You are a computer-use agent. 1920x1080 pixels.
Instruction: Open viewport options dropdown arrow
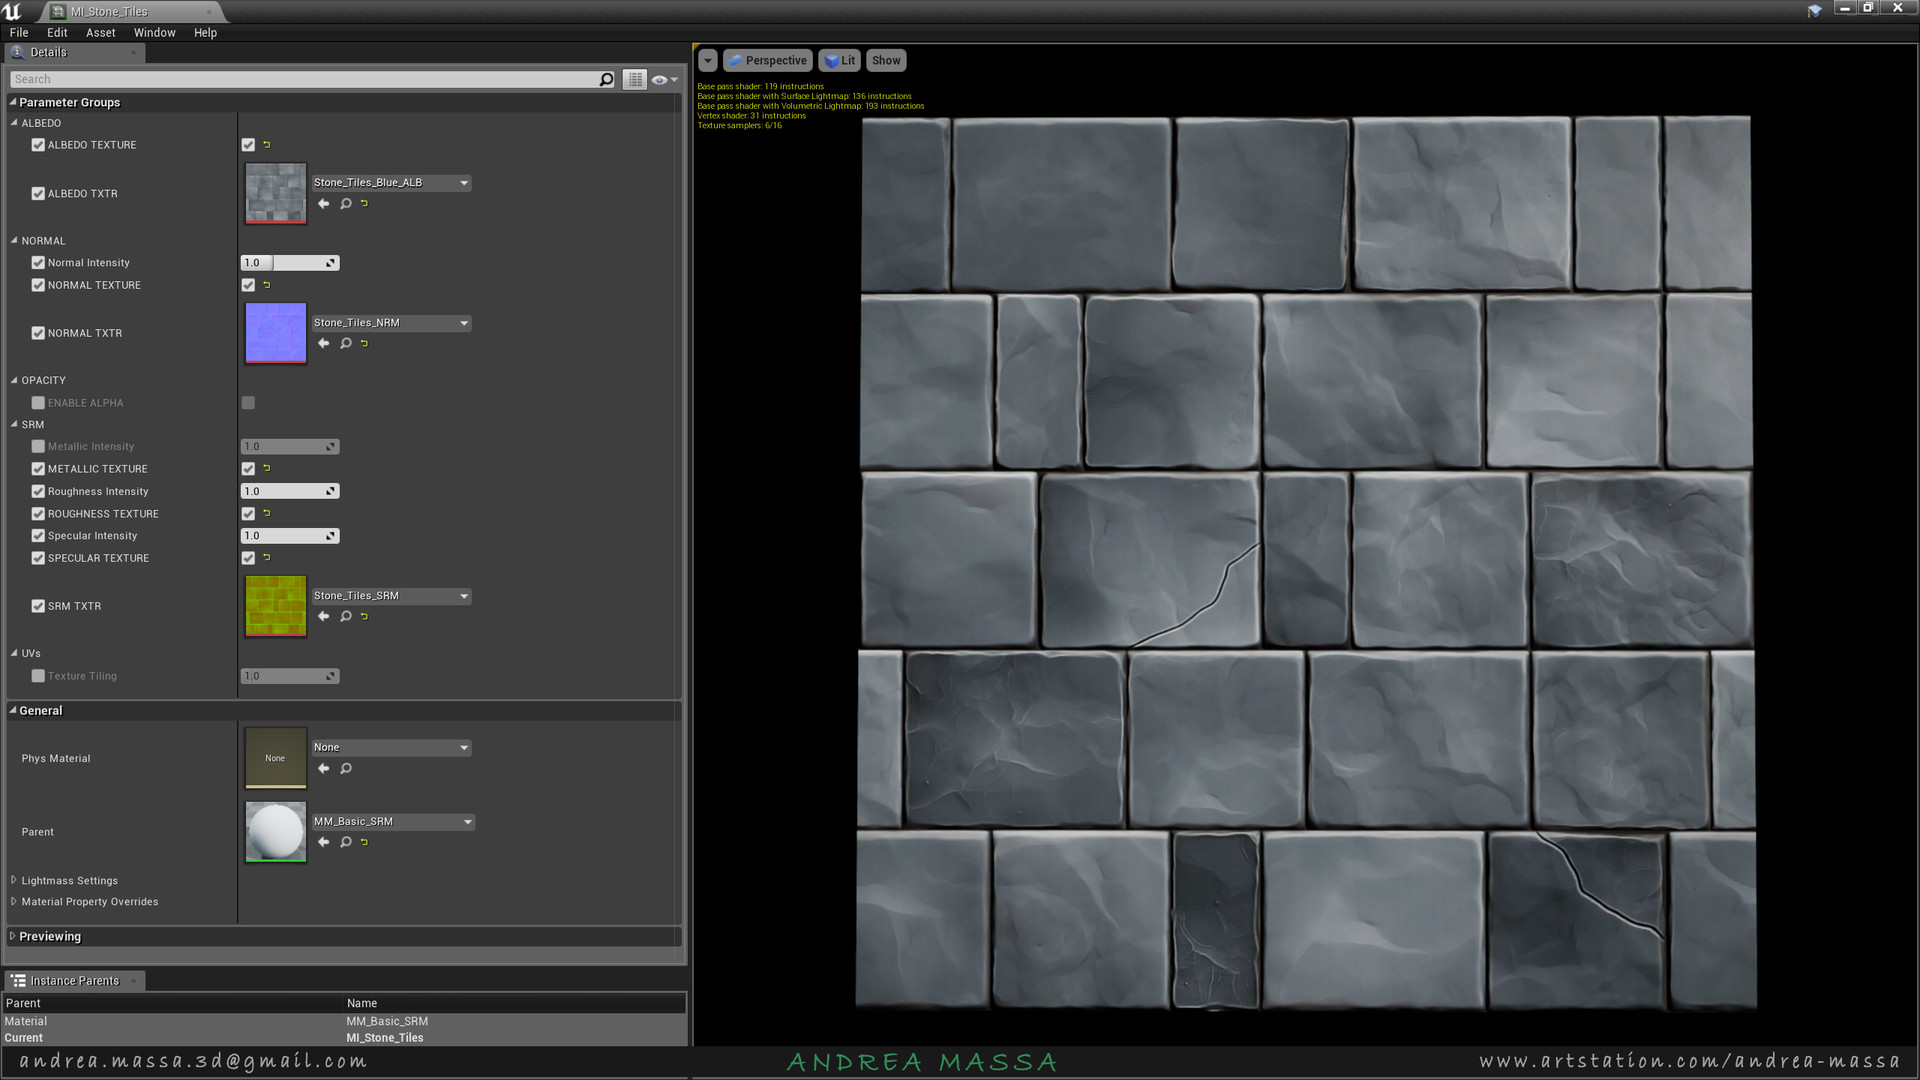pos(707,60)
